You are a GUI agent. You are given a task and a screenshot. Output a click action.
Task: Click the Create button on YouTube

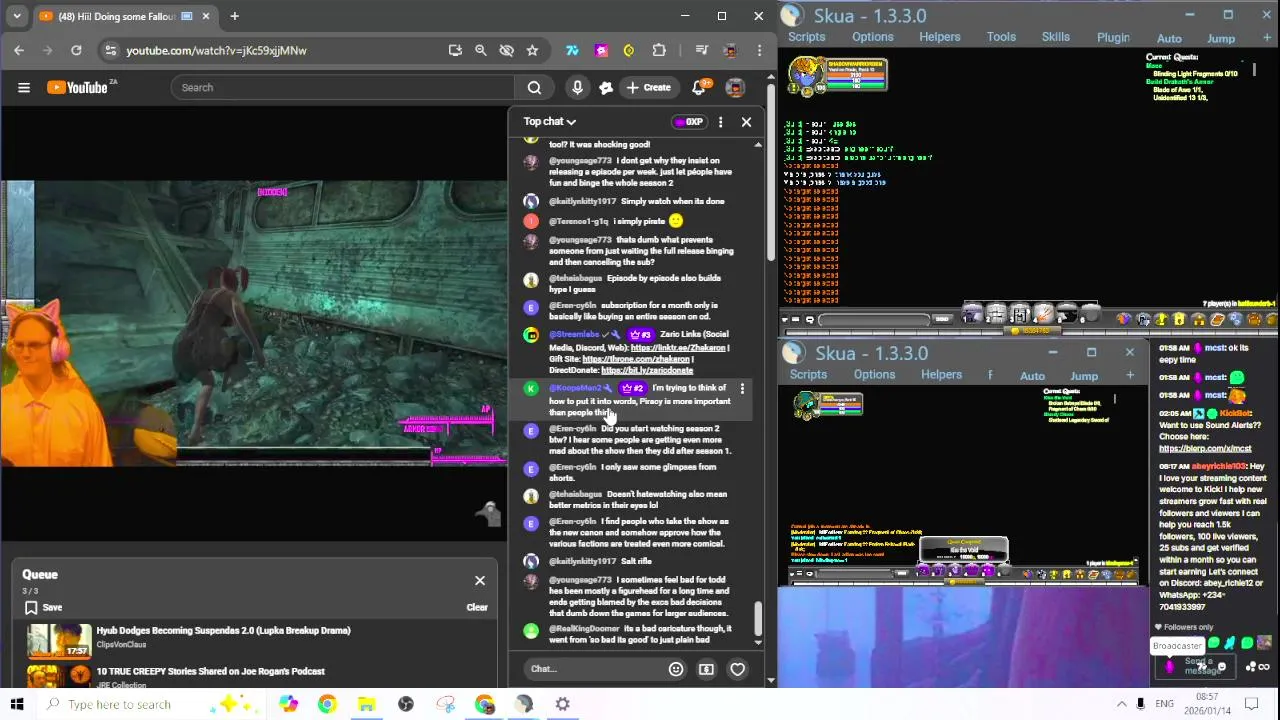[x=648, y=87]
